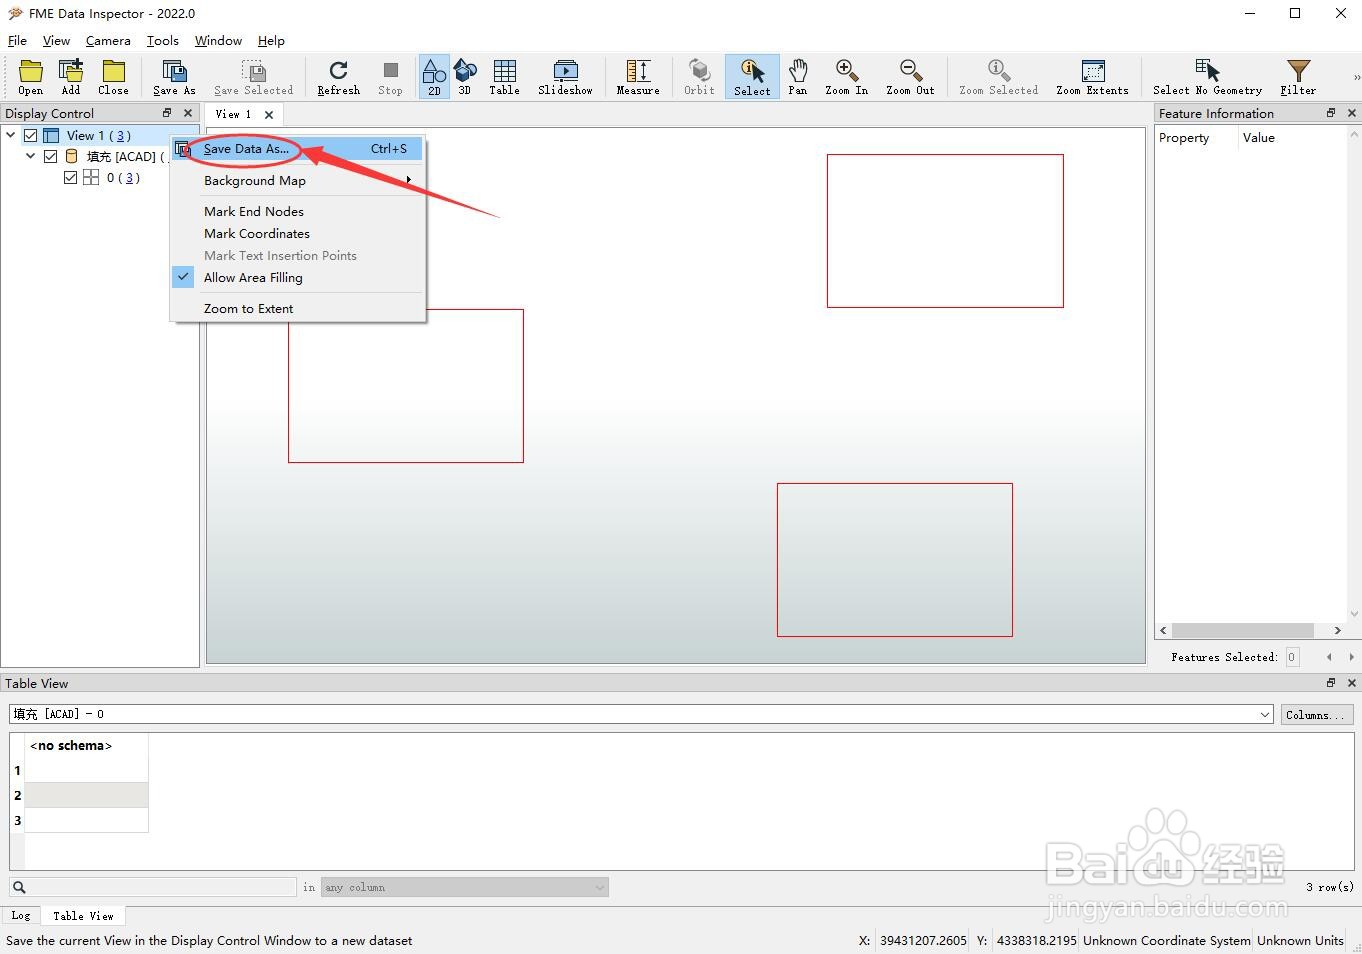Click the table search input field
The image size is (1362, 954).
pyautogui.click(x=153, y=886)
